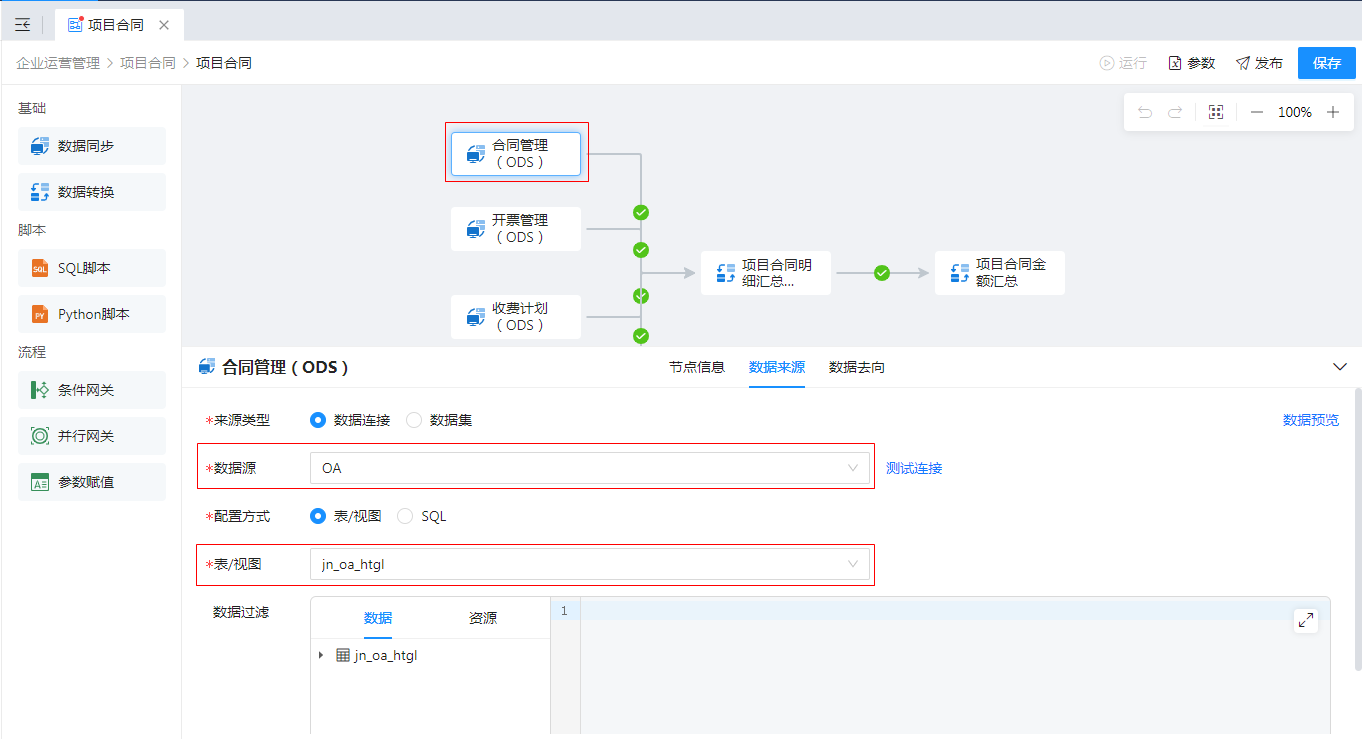This screenshot has width=1362, height=739.
Task: Expand the jn_oa_htgl tree node
Action: pos(321,656)
